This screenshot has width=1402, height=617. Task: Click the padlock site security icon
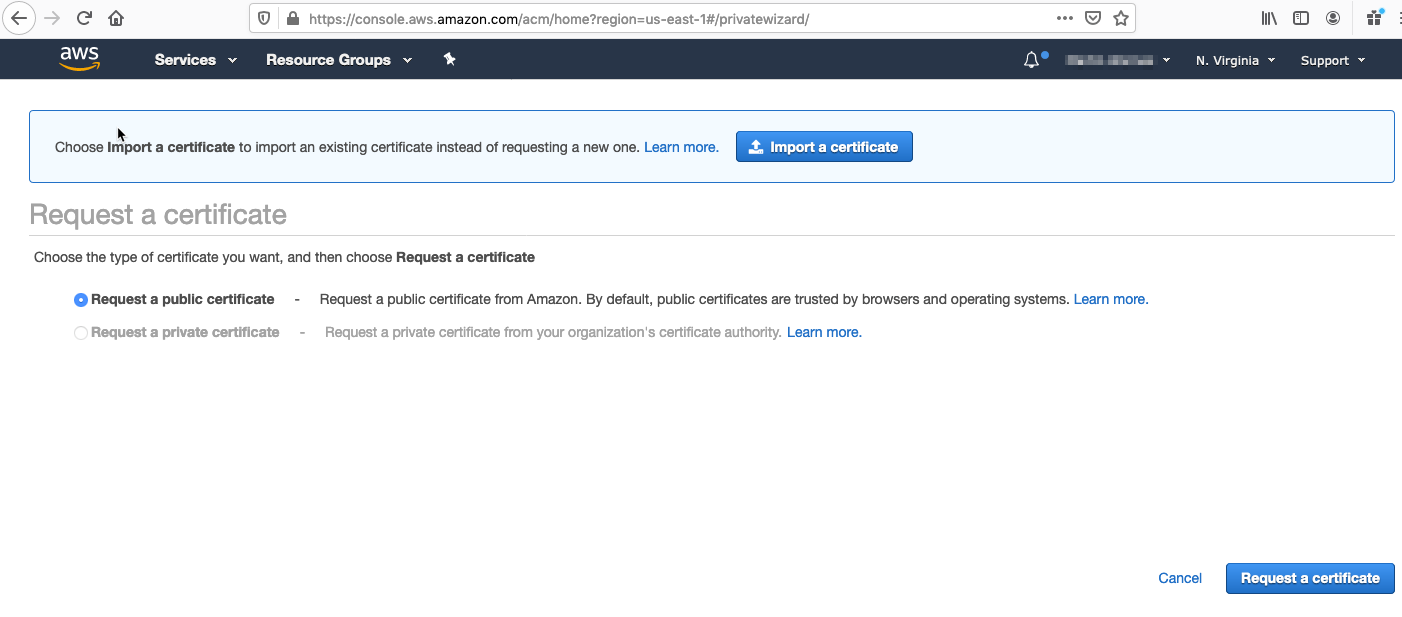coord(292,18)
